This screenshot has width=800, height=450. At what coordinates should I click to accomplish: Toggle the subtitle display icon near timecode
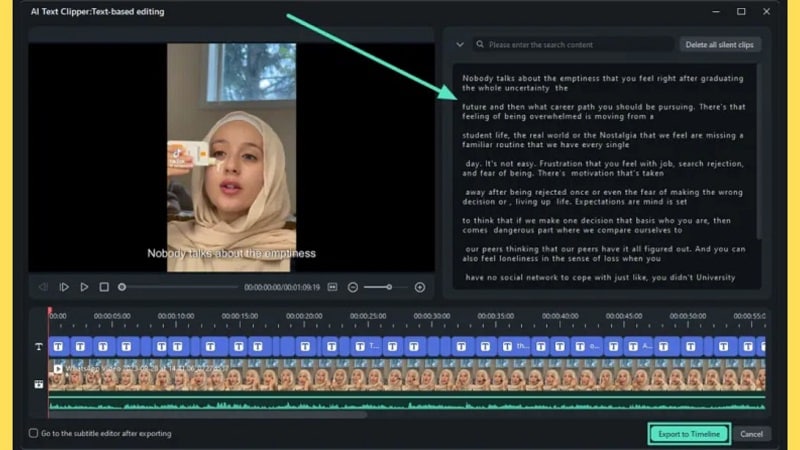333,287
